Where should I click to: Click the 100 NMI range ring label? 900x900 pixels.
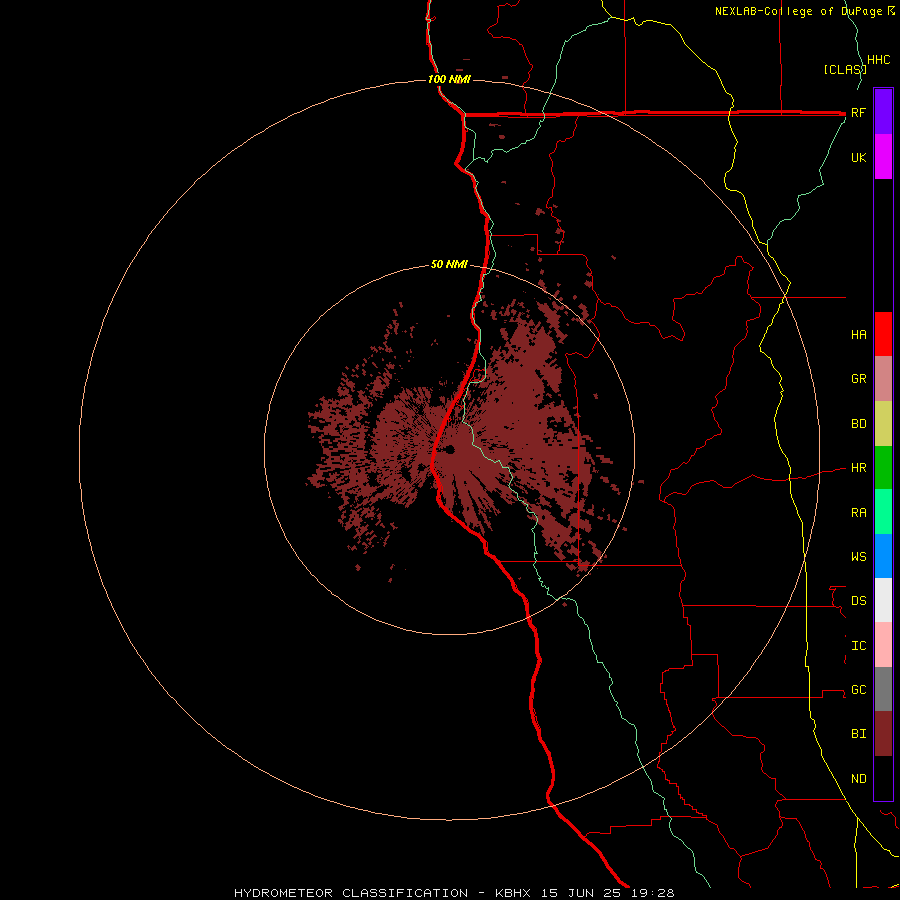click(449, 79)
